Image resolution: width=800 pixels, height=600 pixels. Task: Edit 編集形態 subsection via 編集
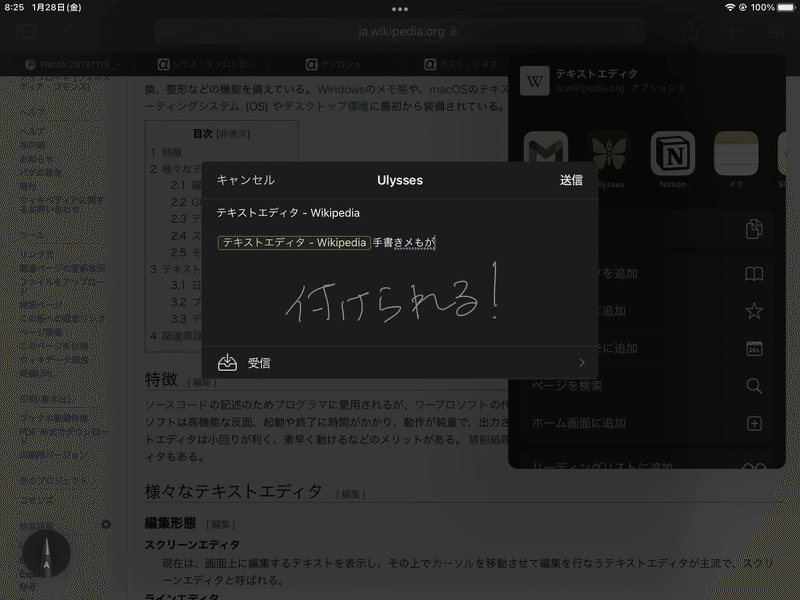click(220, 524)
